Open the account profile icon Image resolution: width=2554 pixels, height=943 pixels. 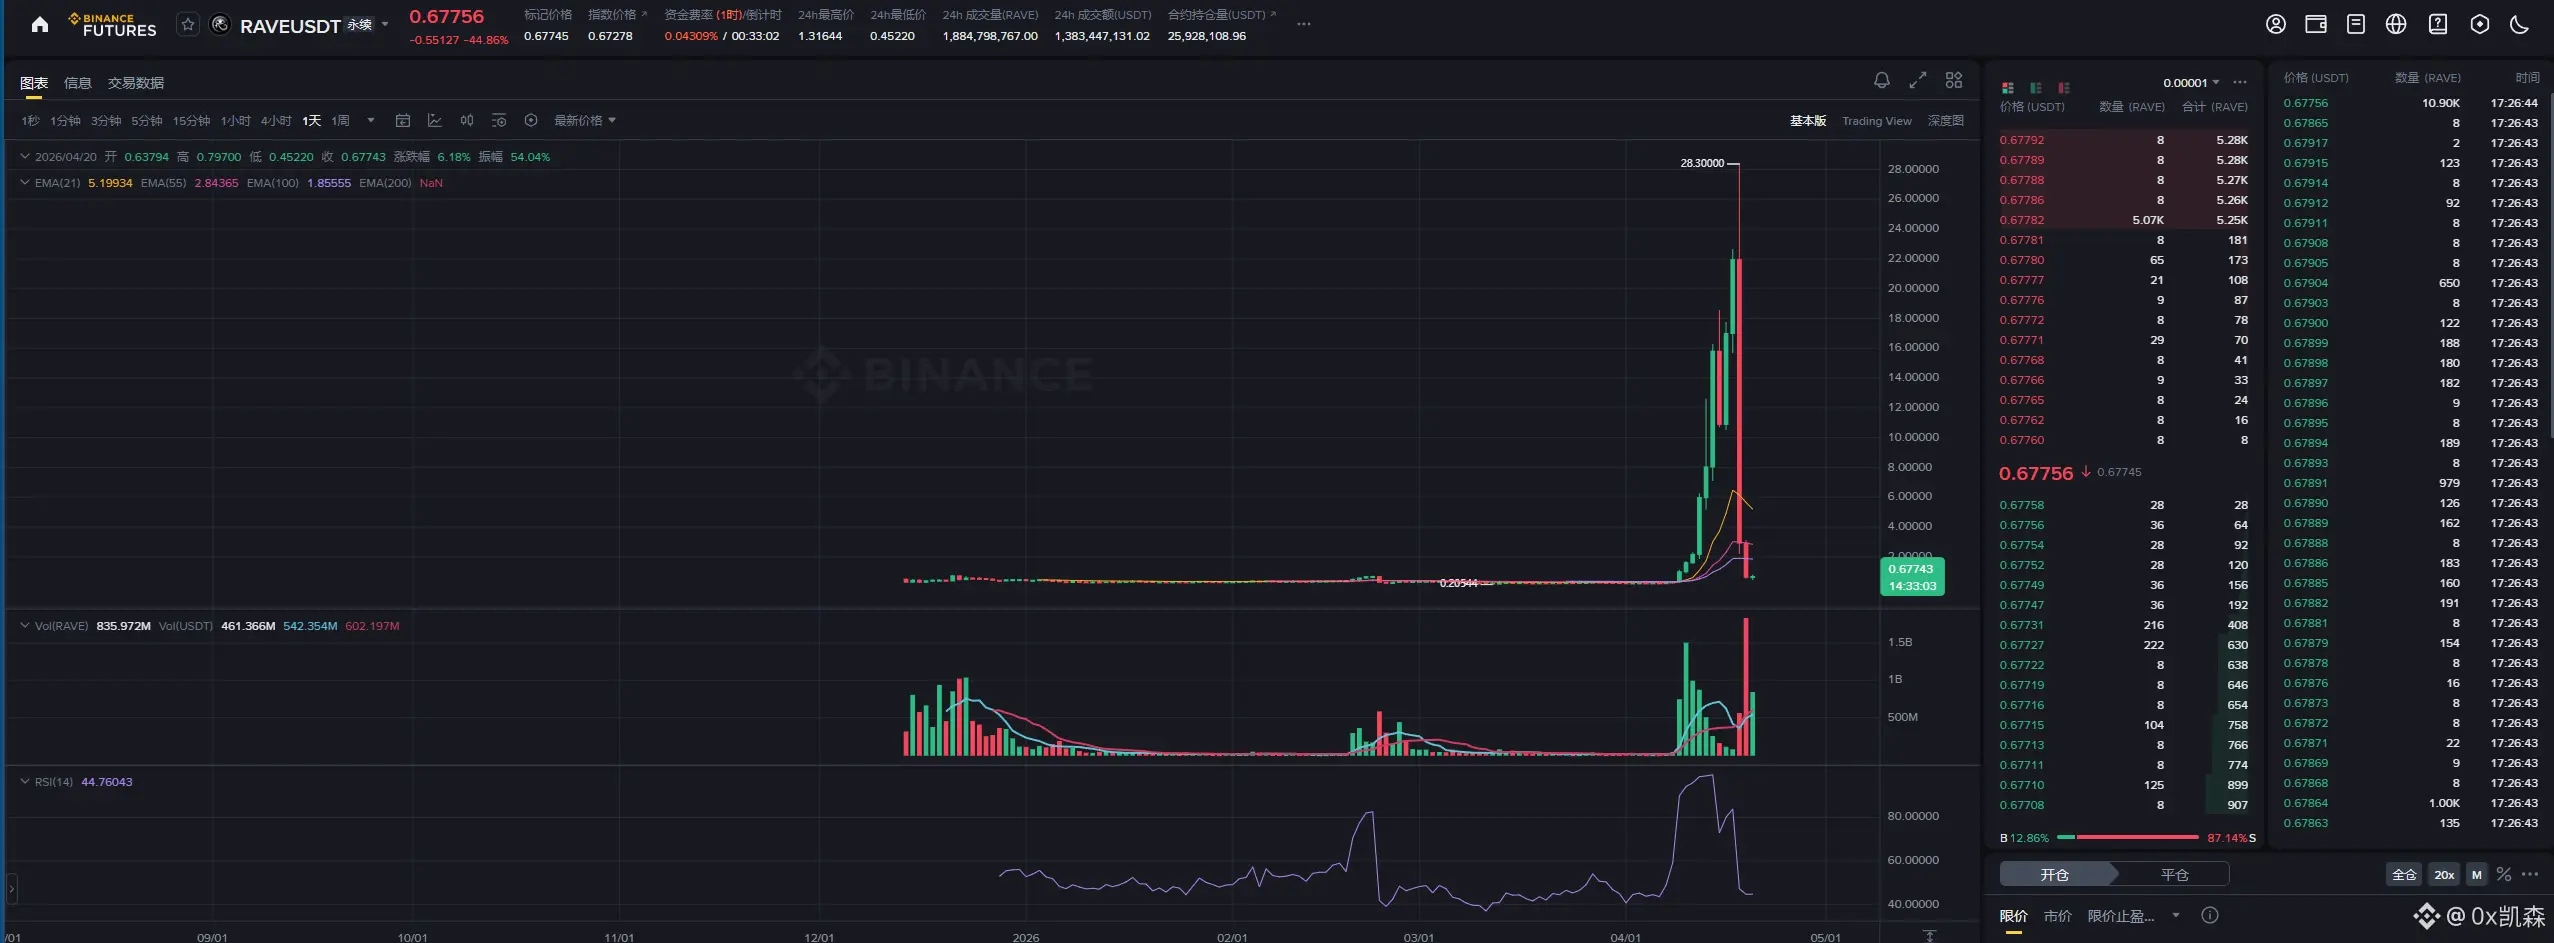tap(2276, 24)
